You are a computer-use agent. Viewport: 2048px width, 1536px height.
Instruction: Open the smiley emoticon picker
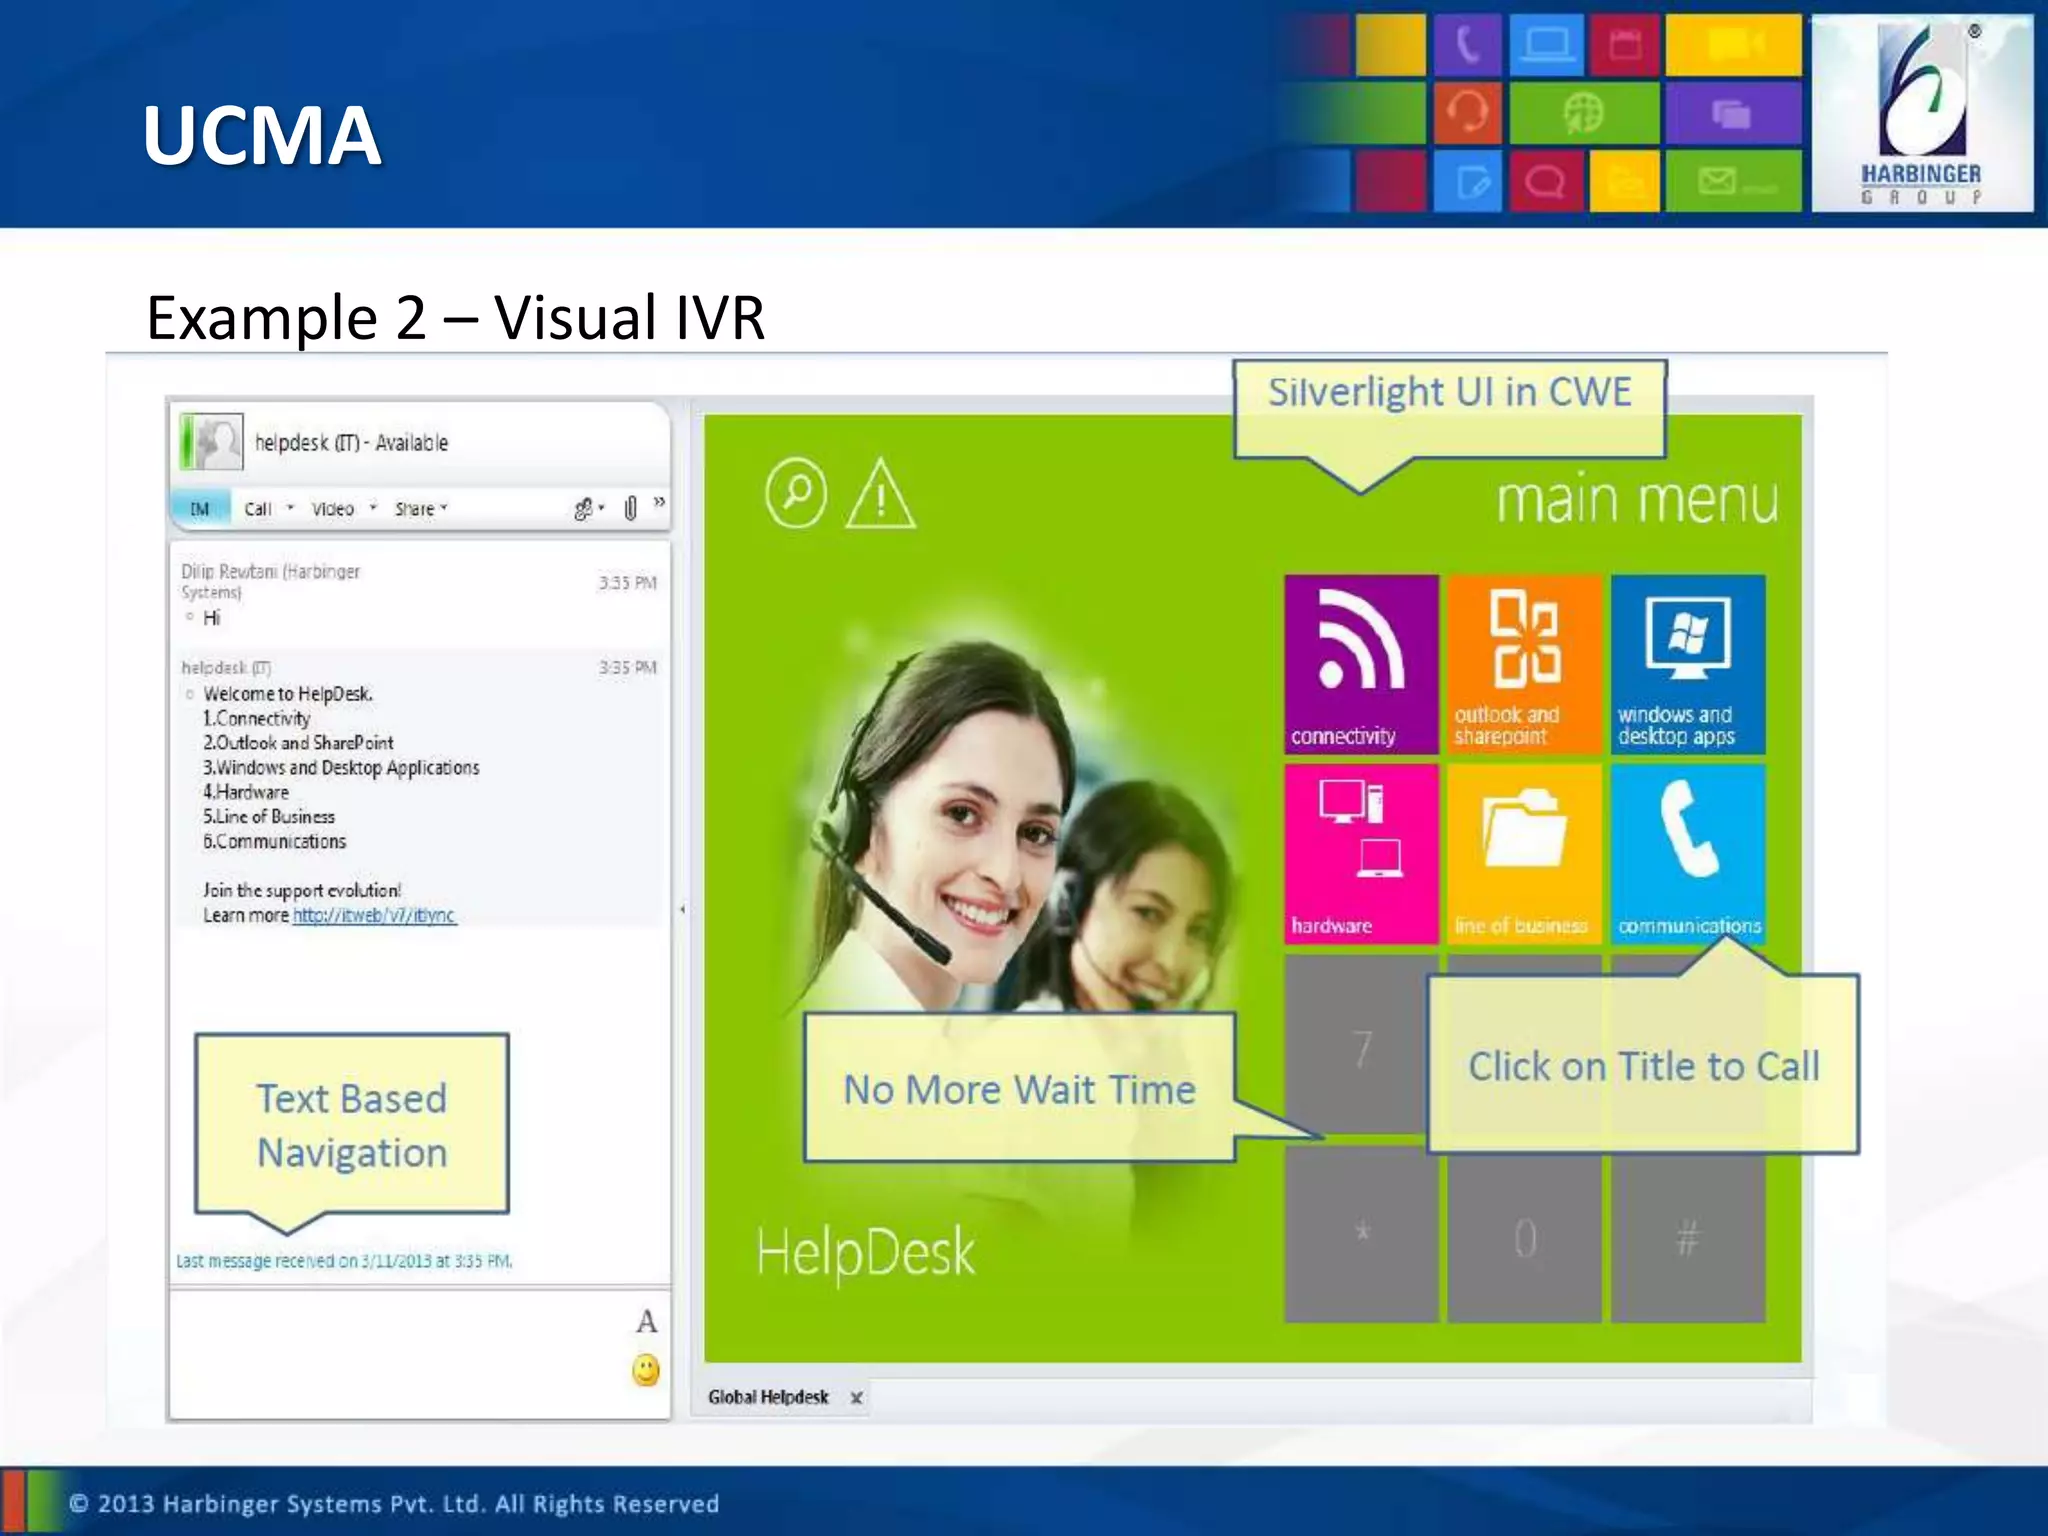click(646, 1370)
